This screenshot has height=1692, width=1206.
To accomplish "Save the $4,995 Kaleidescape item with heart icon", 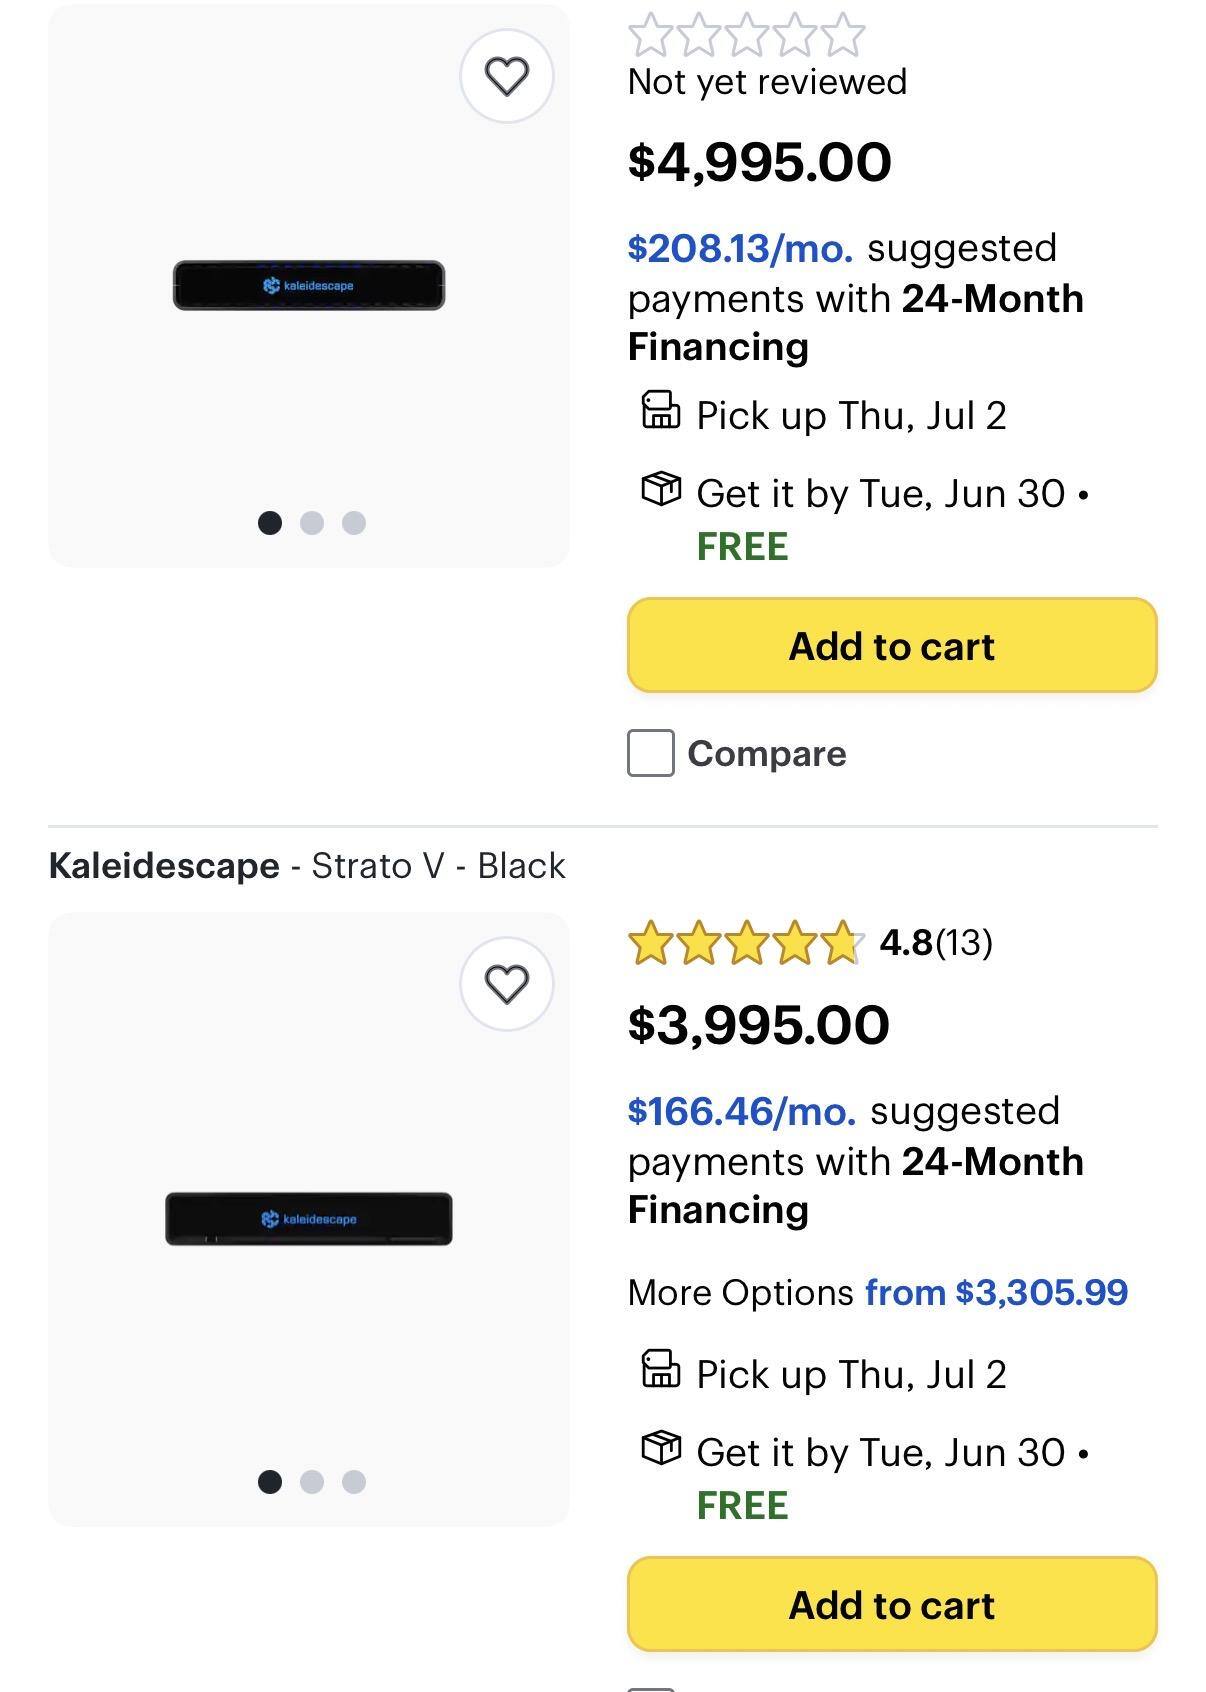I will pyautogui.click(x=506, y=76).
